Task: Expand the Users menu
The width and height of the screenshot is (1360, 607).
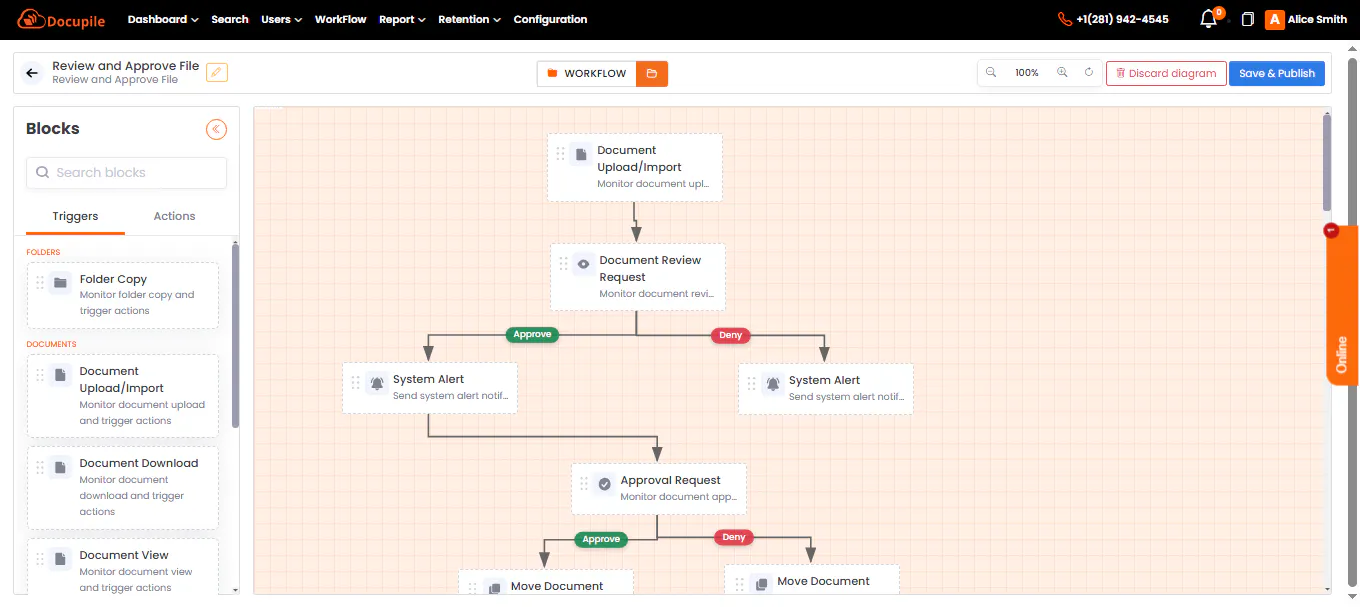Action: coord(281,19)
